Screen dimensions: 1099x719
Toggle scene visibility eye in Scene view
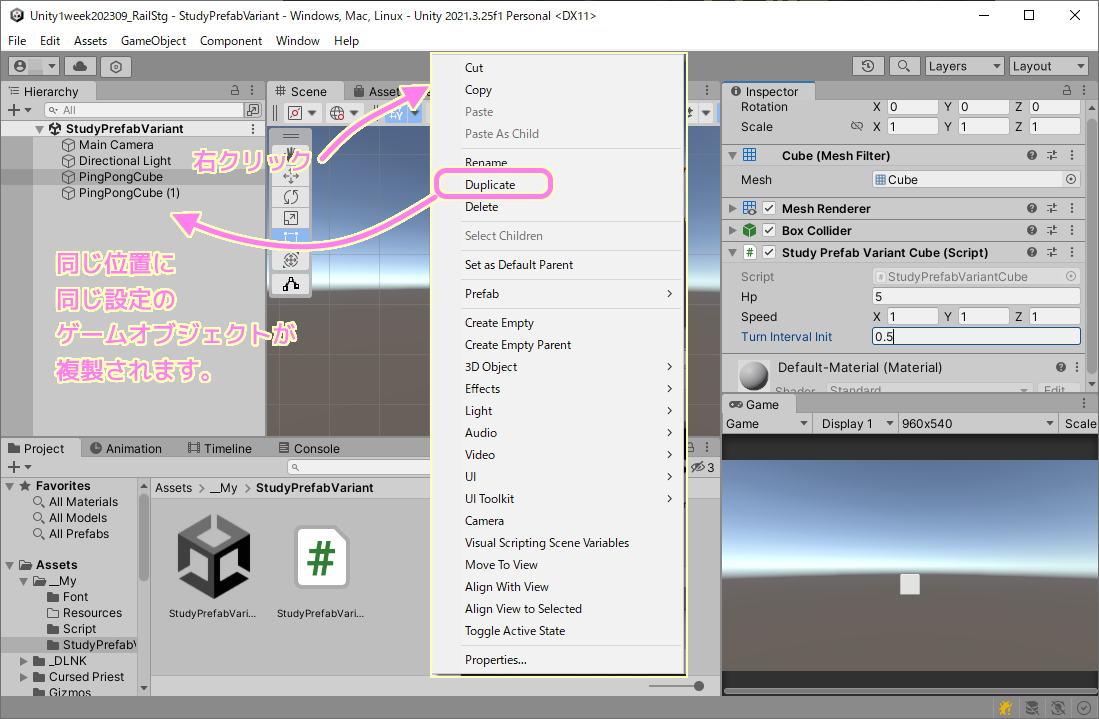tap(697, 466)
